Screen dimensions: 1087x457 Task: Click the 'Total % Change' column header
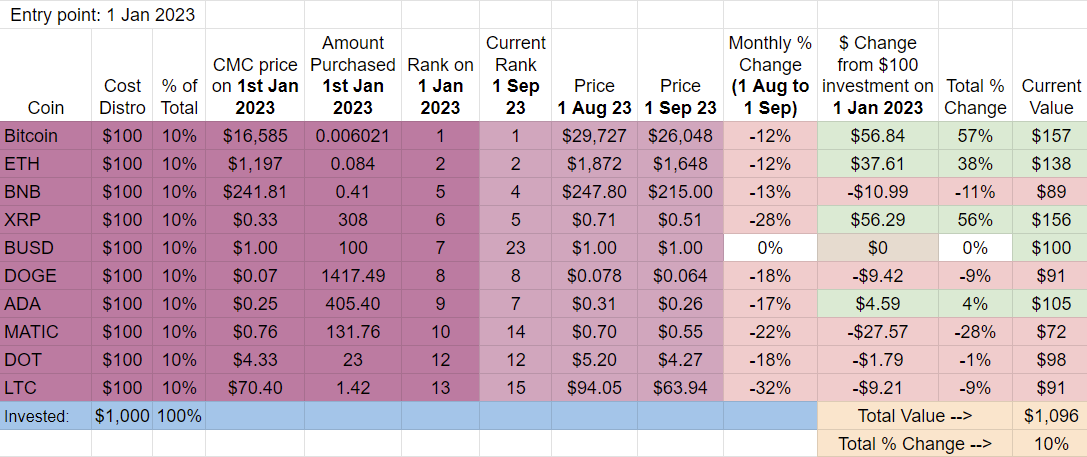tap(975, 76)
